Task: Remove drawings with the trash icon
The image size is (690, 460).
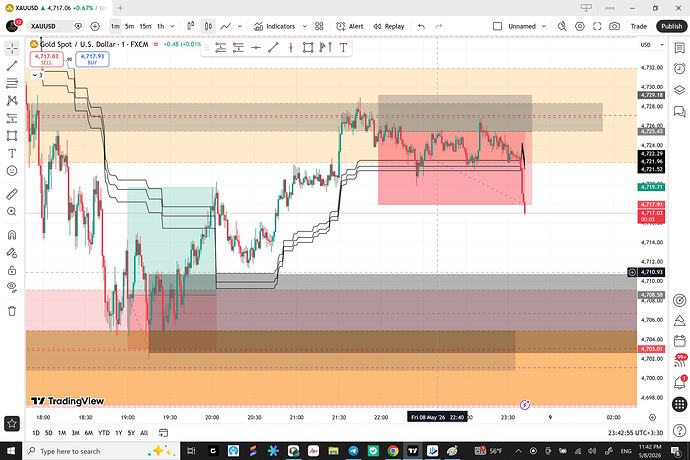Action: pos(12,311)
